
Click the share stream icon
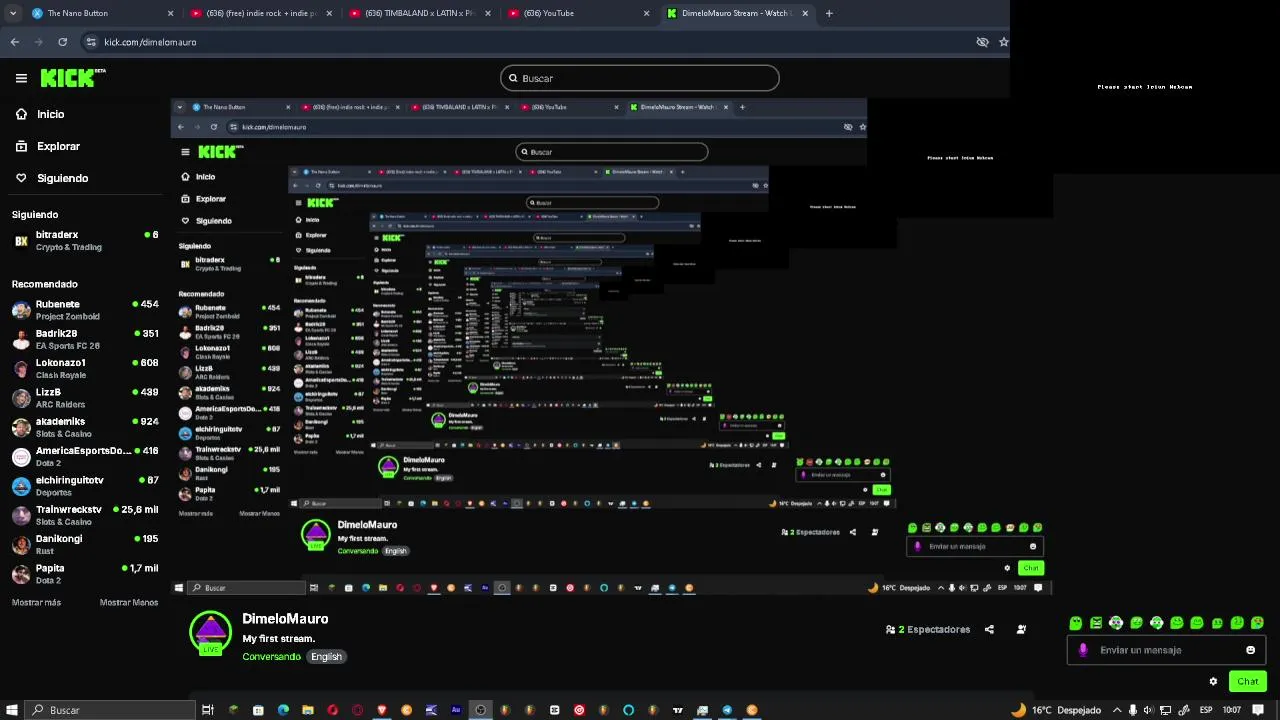coord(989,630)
